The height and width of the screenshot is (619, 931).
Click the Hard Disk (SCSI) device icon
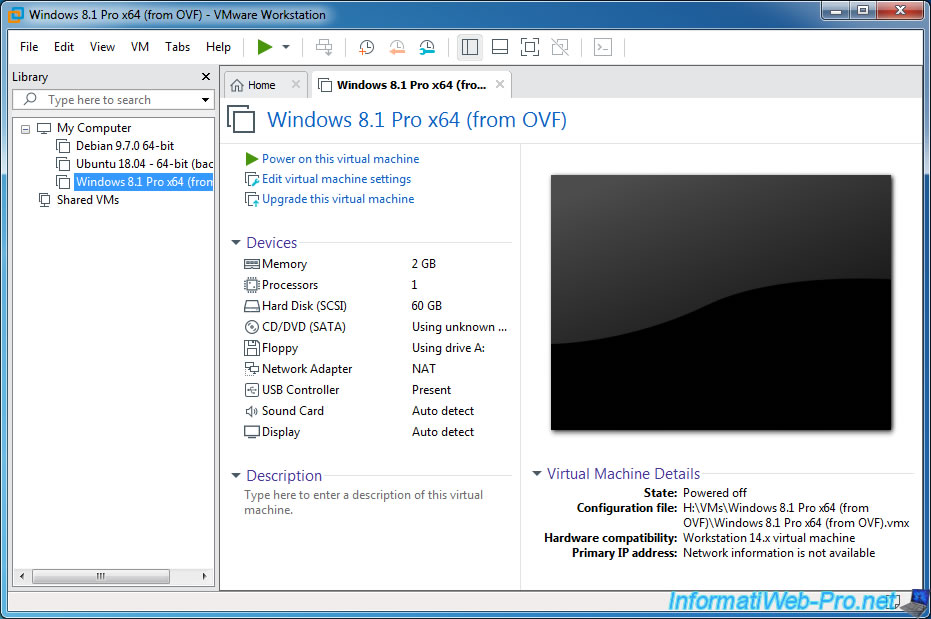252,306
